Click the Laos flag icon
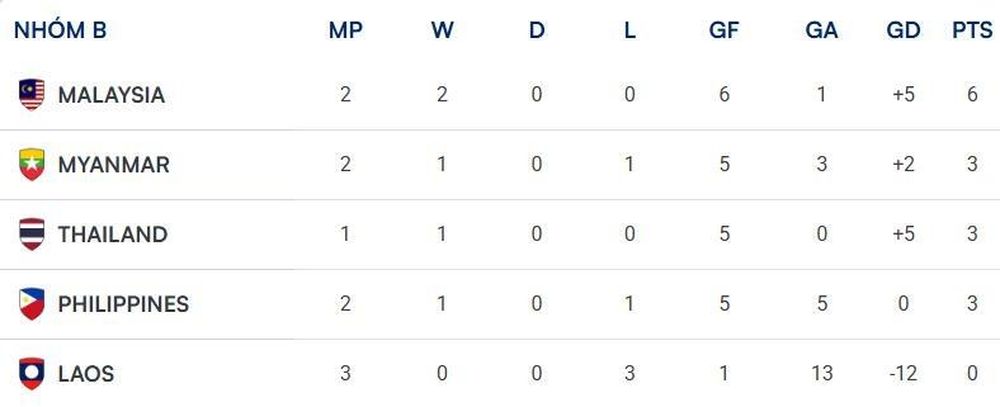The height and width of the screenshot is (407, 1000). (x=31, y=373)
